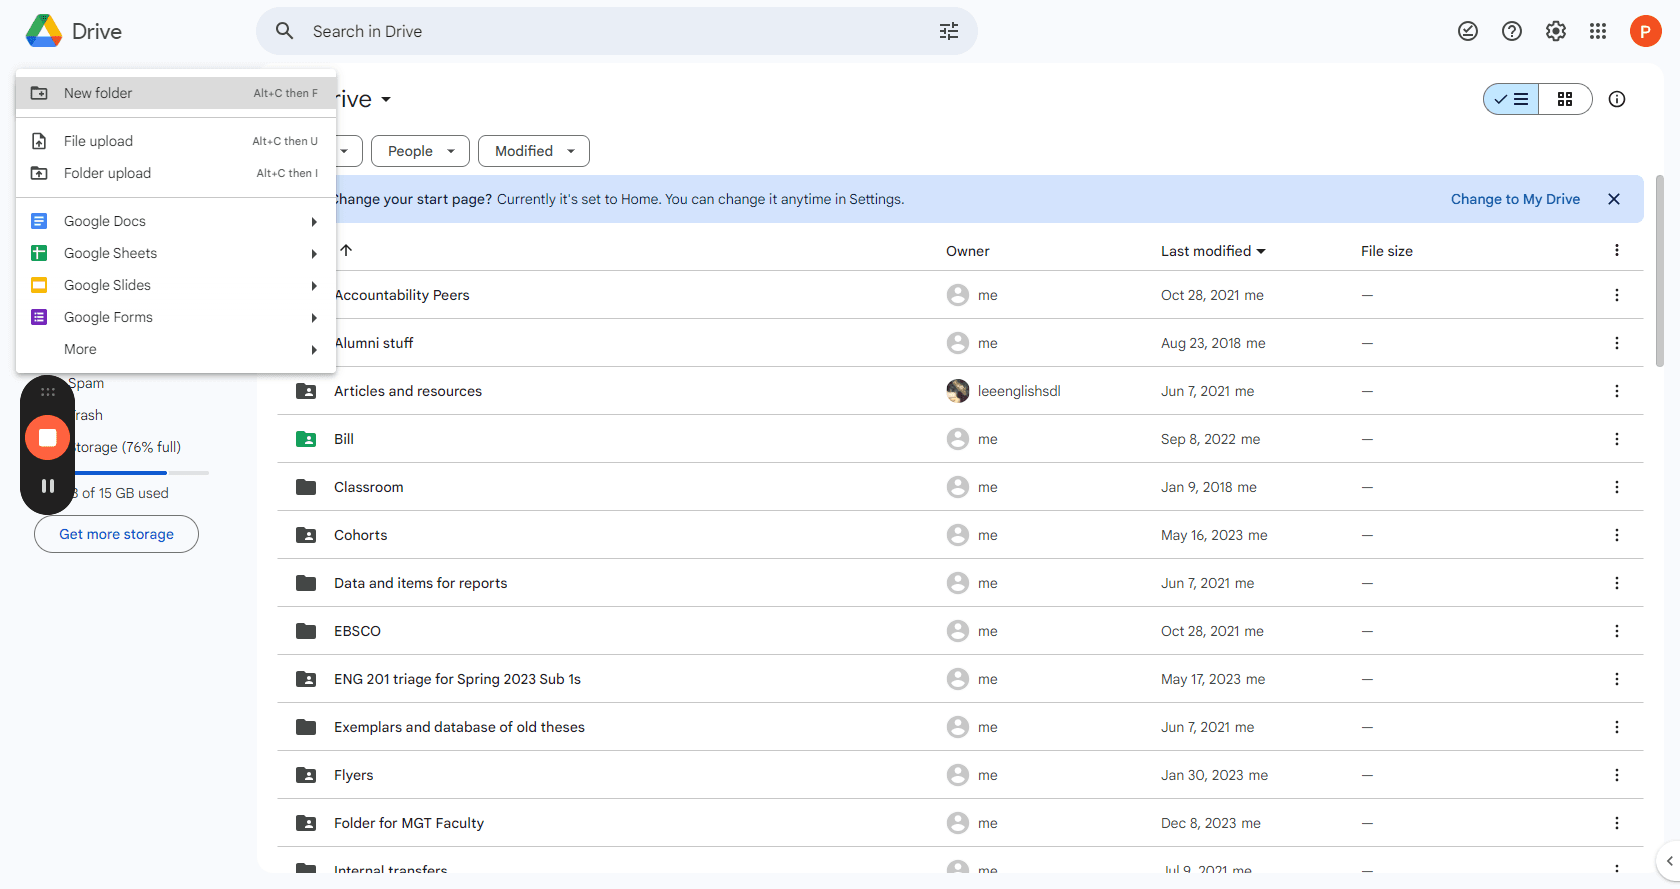Screen dimensions: 1680x889
Task: Expand the More submenu
Action: [x=314, y=350]
